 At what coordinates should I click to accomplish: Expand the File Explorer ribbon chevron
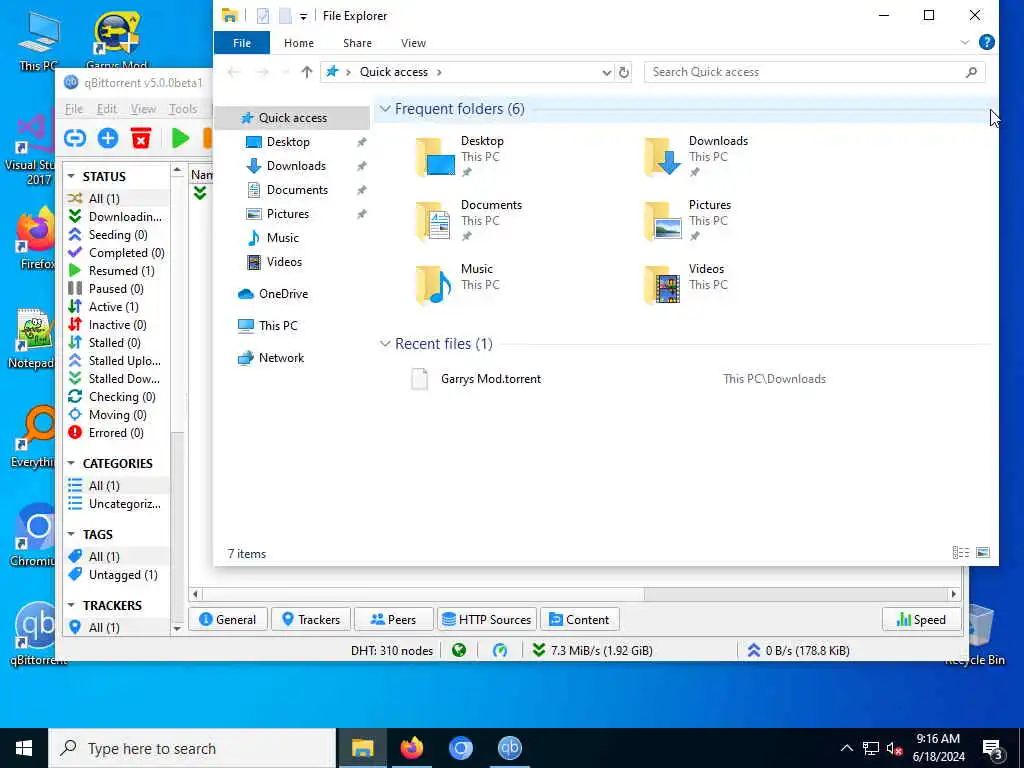click(x=965, y=42)
